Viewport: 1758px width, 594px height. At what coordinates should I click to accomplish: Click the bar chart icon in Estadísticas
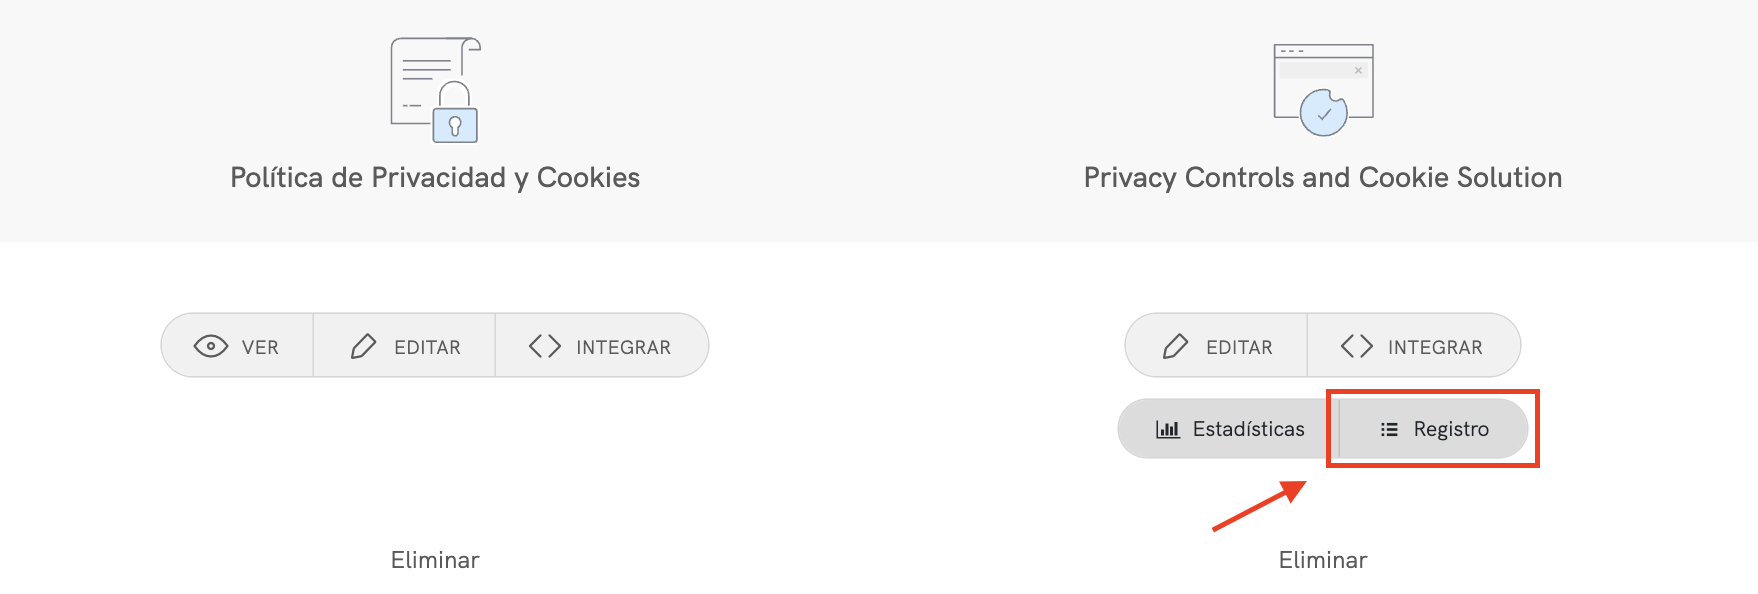[1167, 429]
